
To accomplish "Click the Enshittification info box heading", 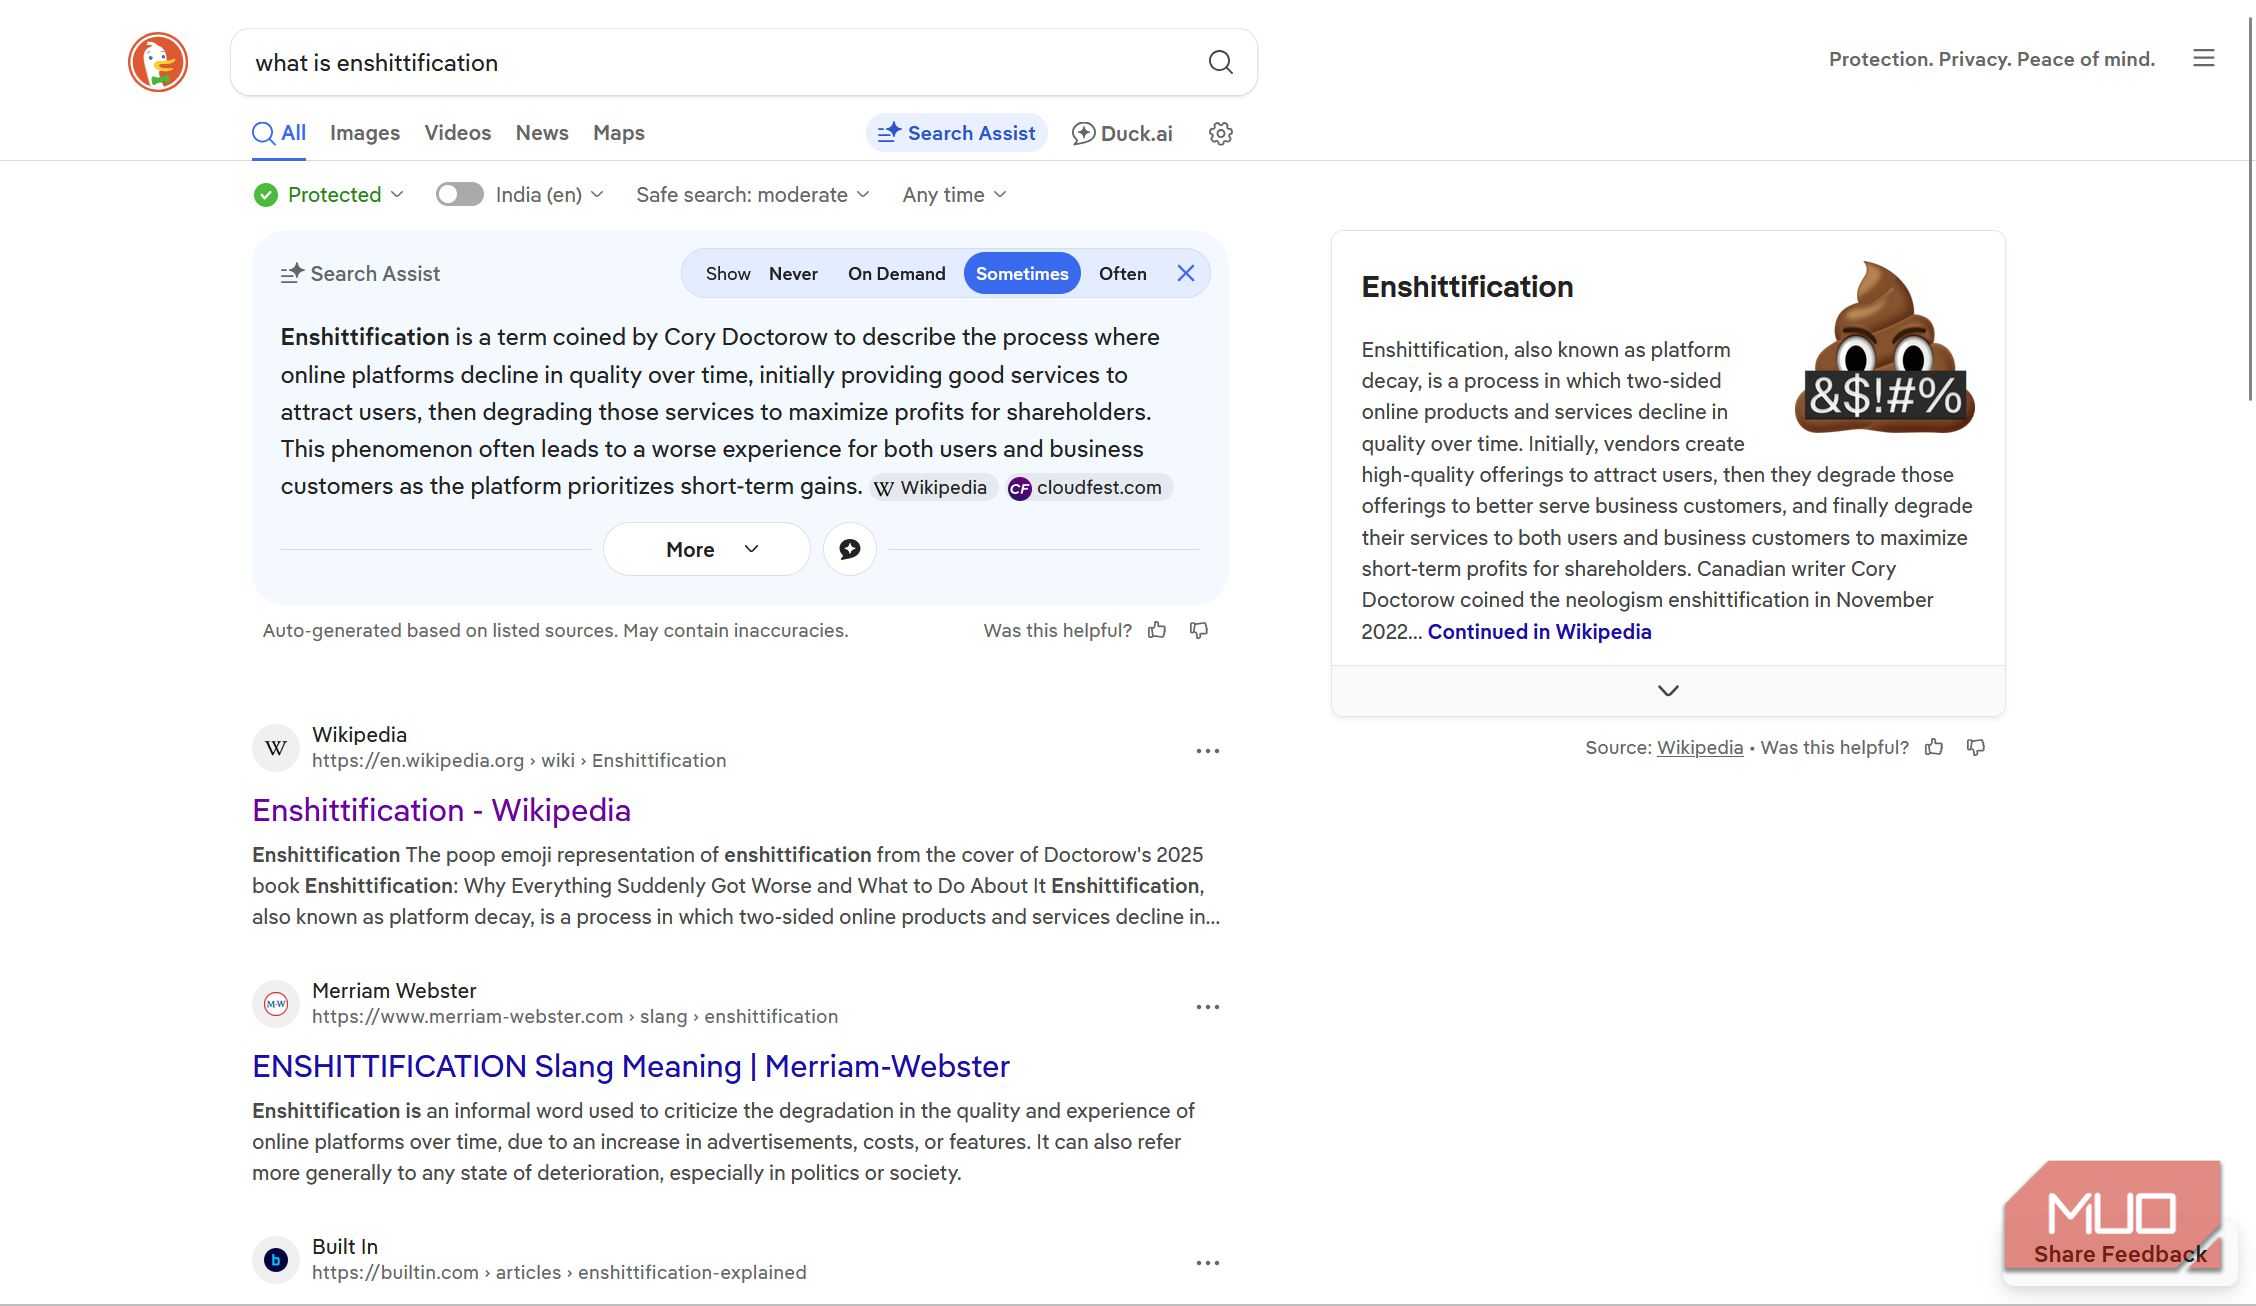I will coord(1467,287).
